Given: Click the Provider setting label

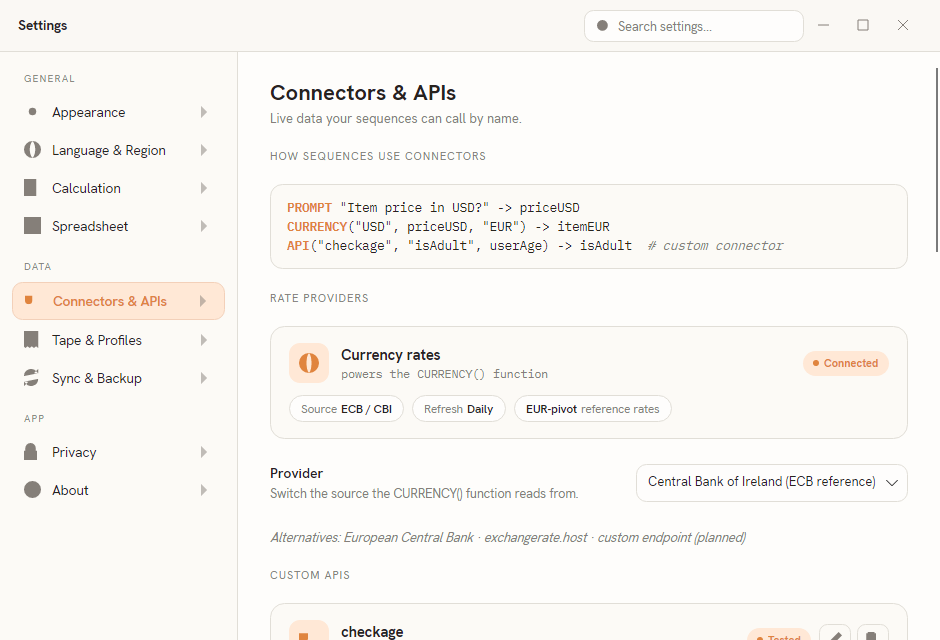Looking at the screenshot, I should click(296, 473).
